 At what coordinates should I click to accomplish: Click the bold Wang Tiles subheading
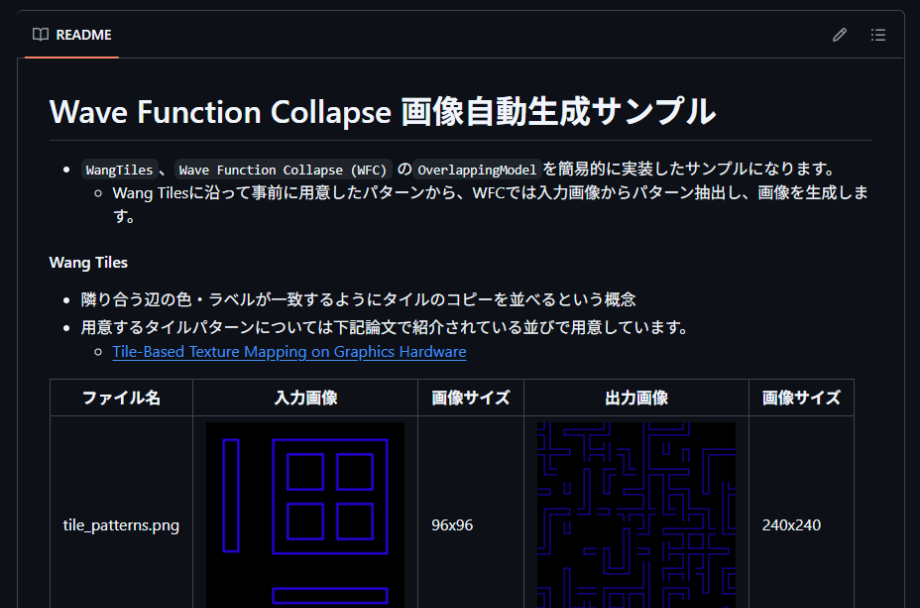coord(88,263)
